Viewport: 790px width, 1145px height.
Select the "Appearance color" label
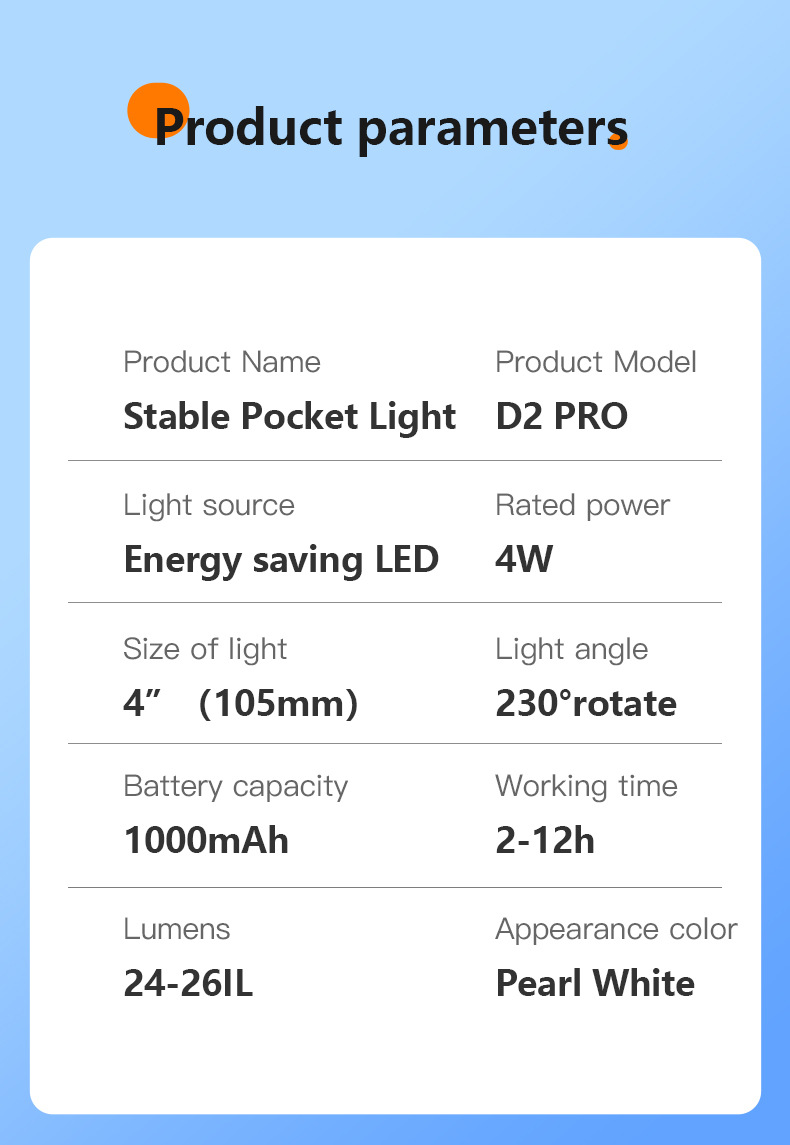pos(616,929)
